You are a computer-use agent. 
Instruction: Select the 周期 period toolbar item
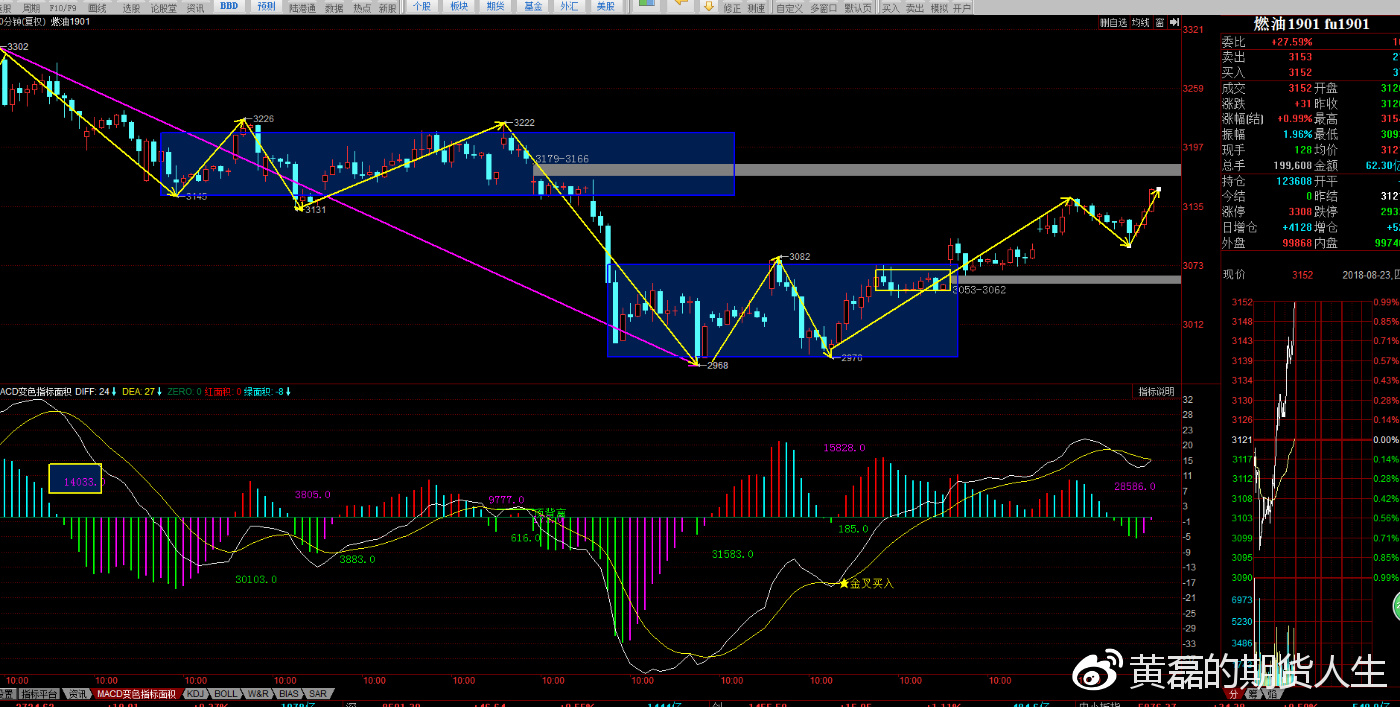coord(32,7)
